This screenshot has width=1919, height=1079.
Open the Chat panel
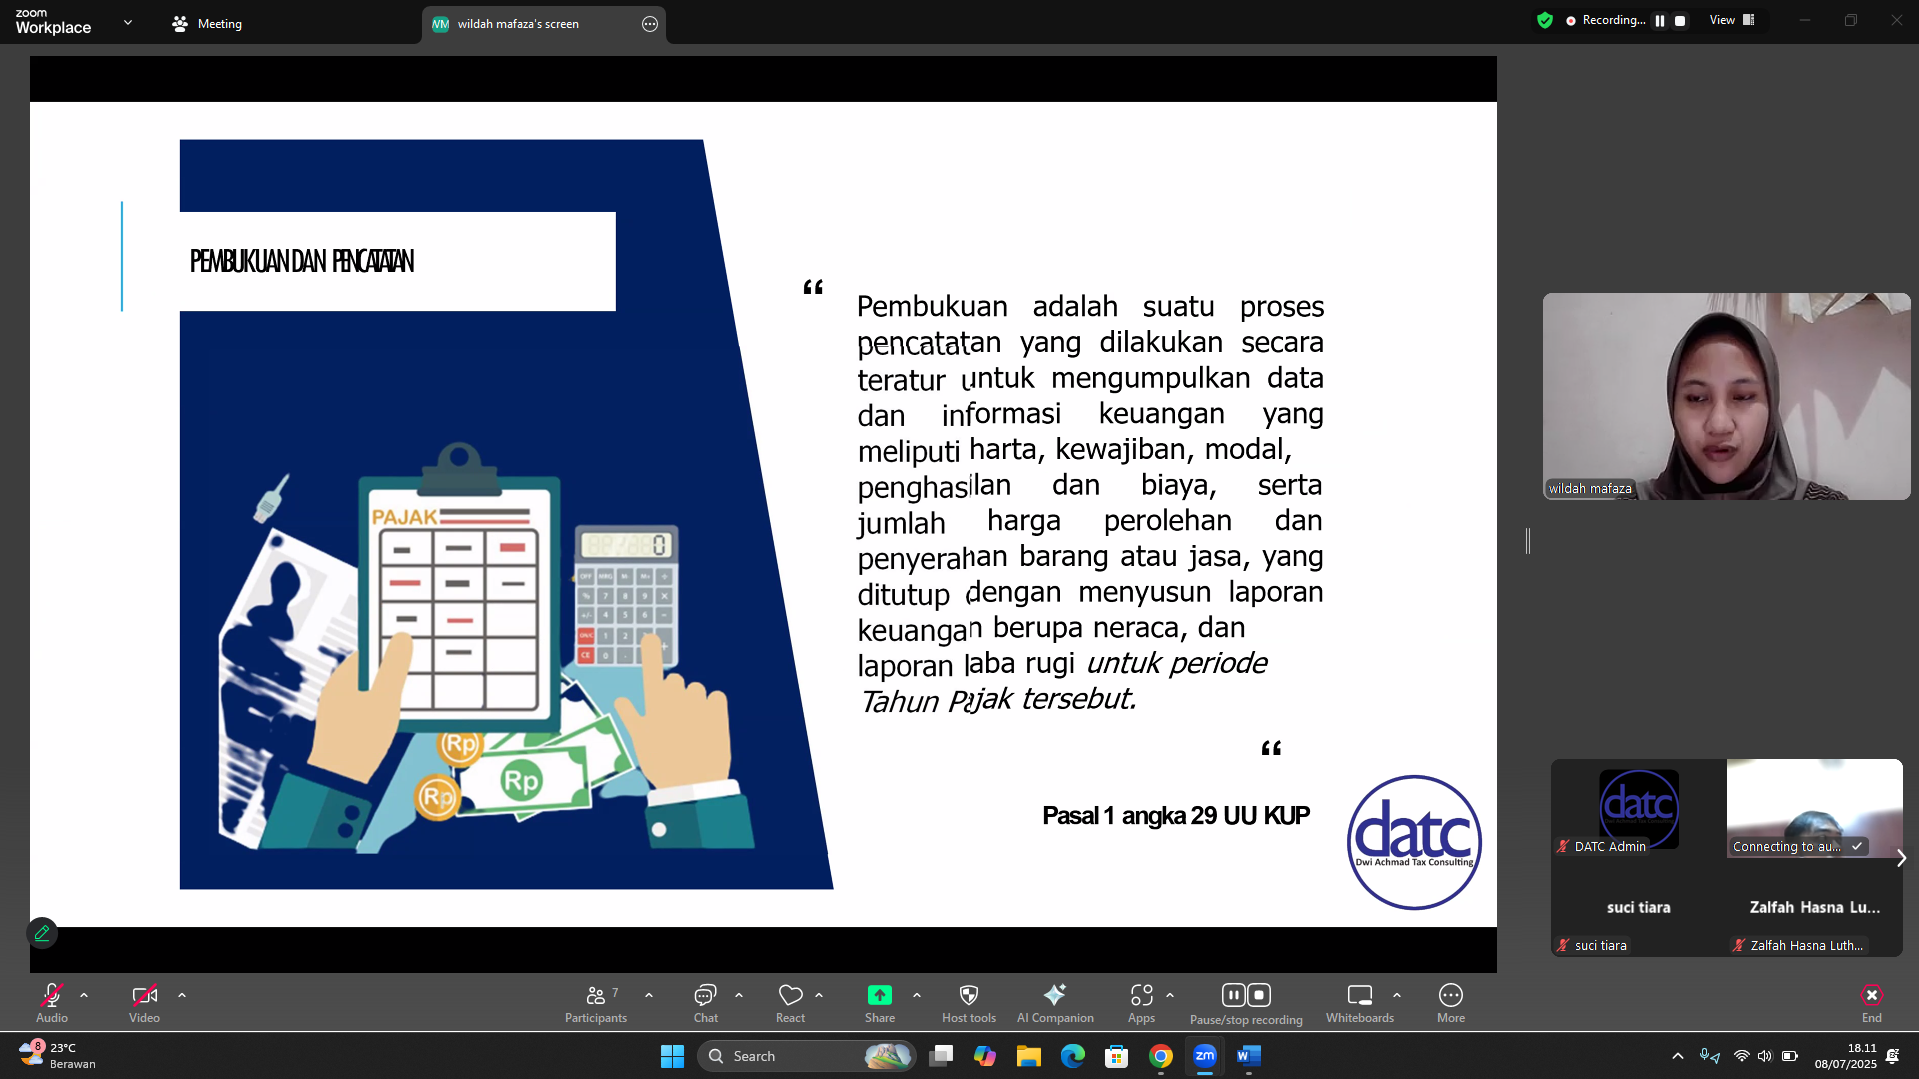(705, 1003)
